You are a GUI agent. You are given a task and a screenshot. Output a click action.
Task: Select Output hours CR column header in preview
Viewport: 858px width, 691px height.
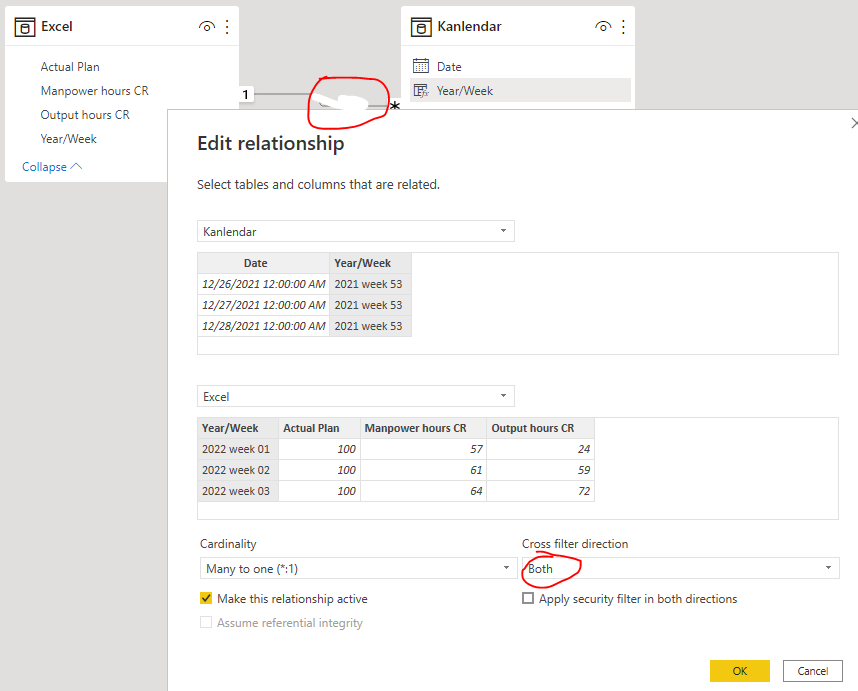pyautogui.click(x=541, y=428)
